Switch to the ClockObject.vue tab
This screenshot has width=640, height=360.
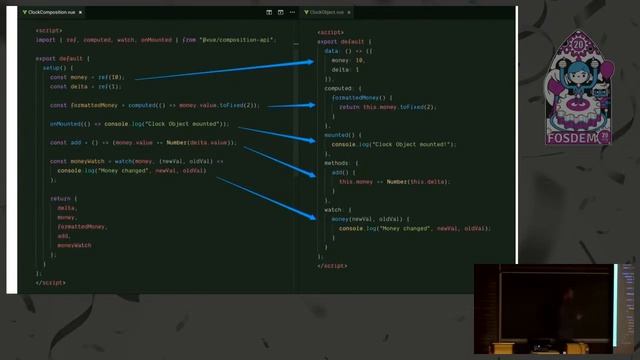(x=328, y=13)
